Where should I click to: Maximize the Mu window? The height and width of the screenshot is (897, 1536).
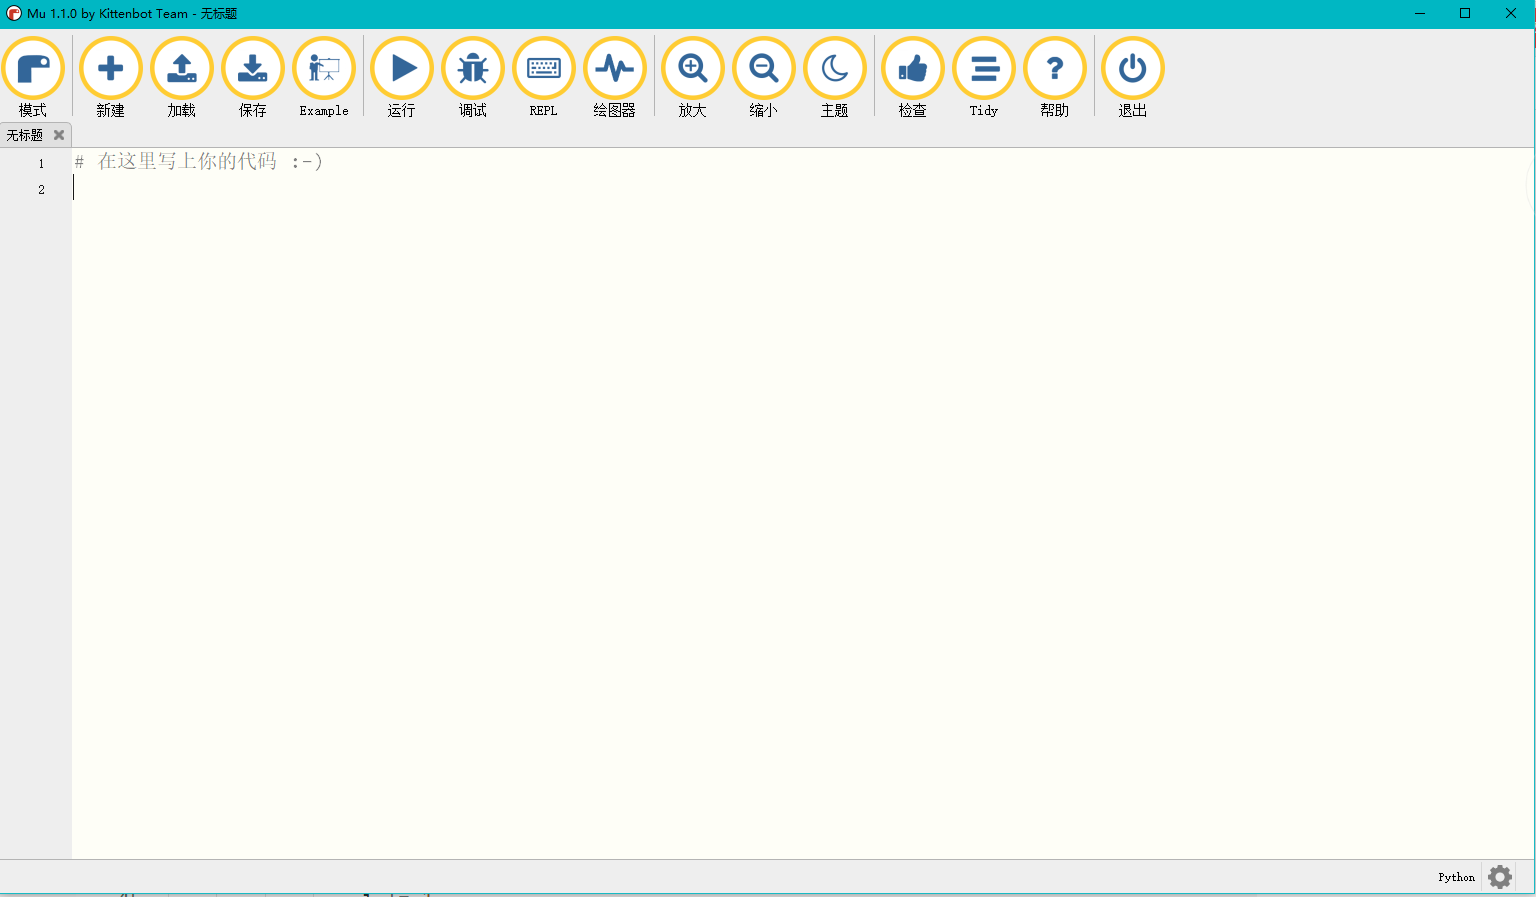point(1465,14)
